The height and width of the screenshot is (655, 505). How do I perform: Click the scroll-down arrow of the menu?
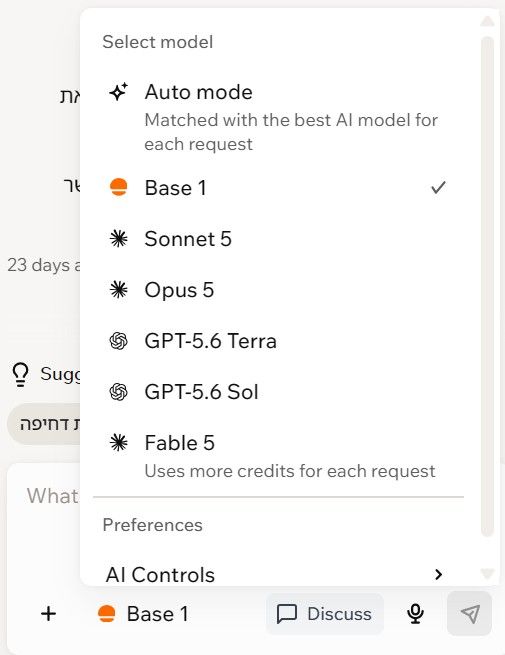pos(487,573)
